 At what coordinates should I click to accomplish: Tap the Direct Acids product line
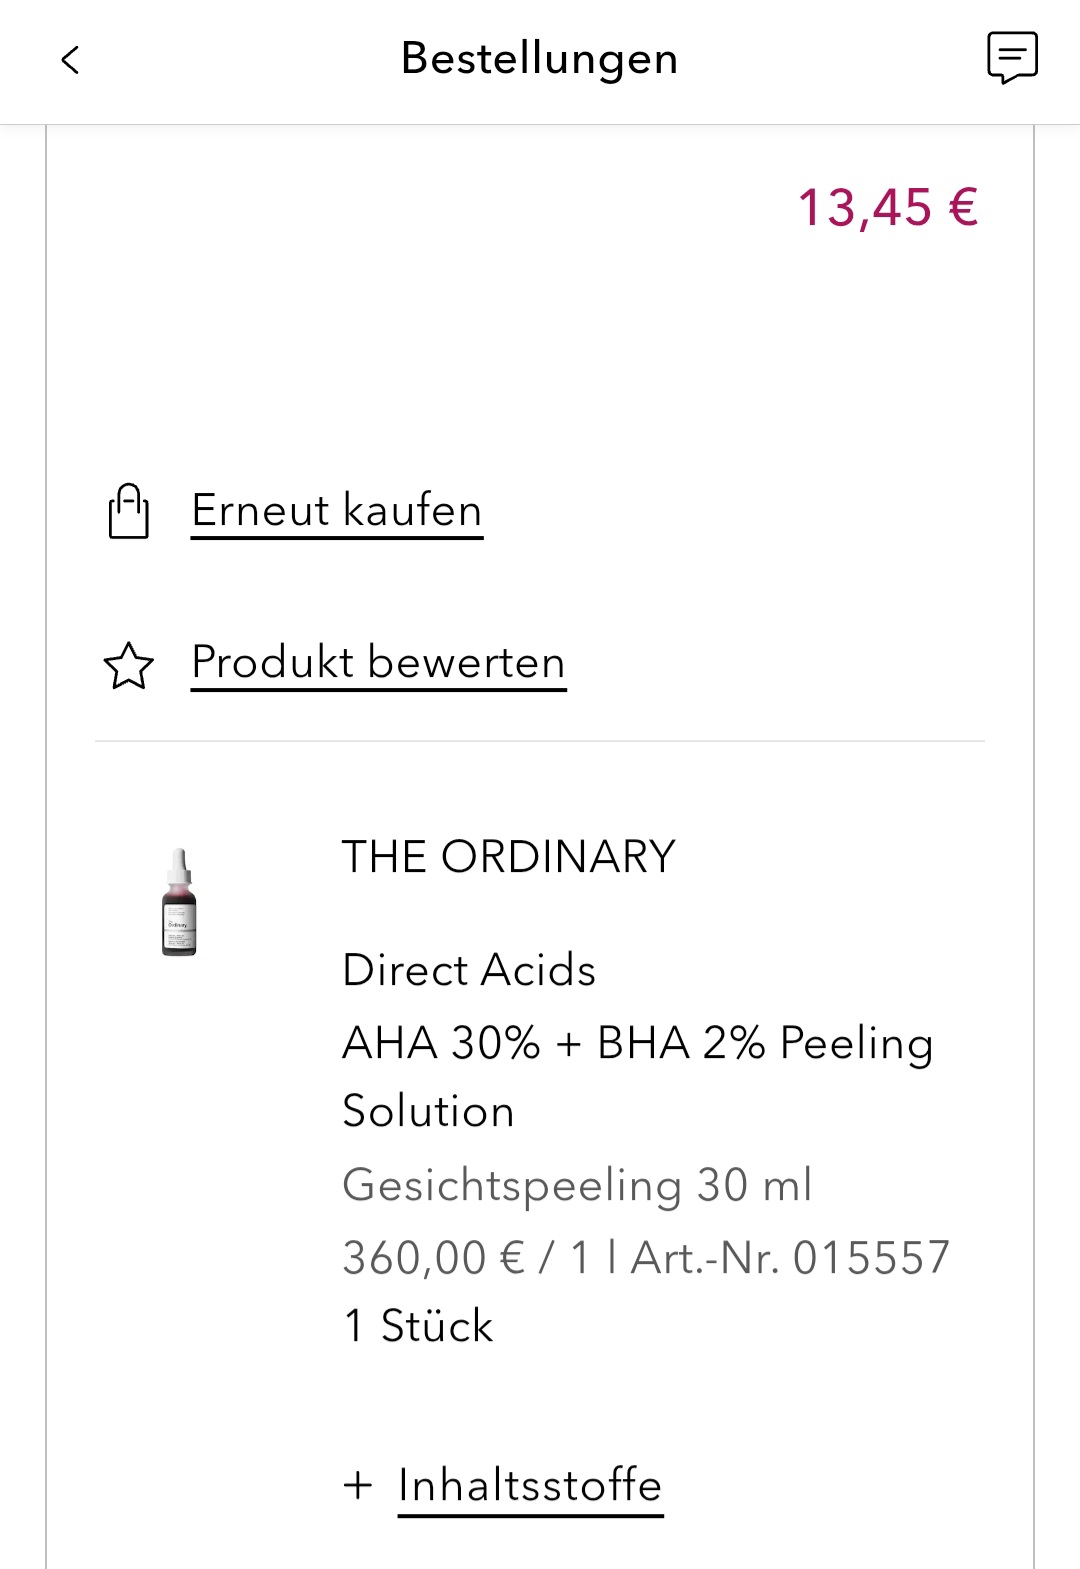(468, 970)
